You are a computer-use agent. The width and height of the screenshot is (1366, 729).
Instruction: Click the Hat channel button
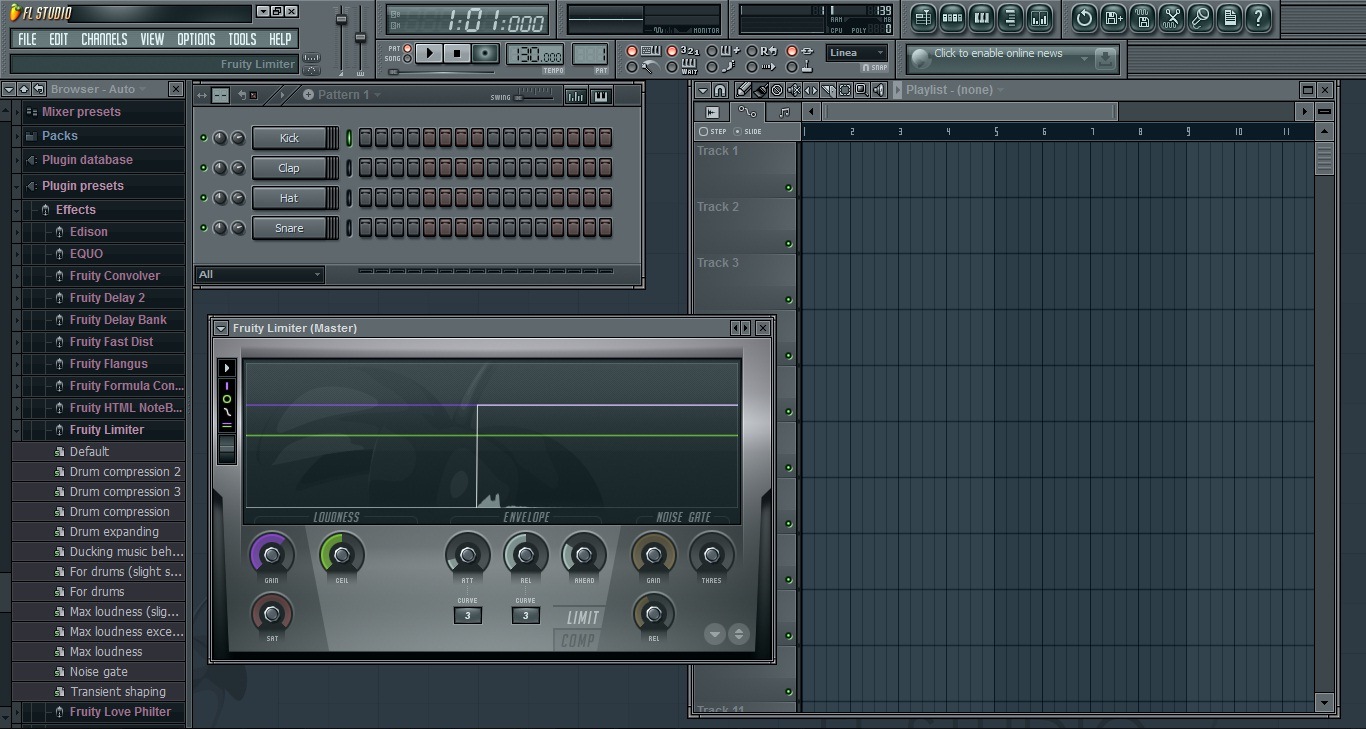pos(290,198)
